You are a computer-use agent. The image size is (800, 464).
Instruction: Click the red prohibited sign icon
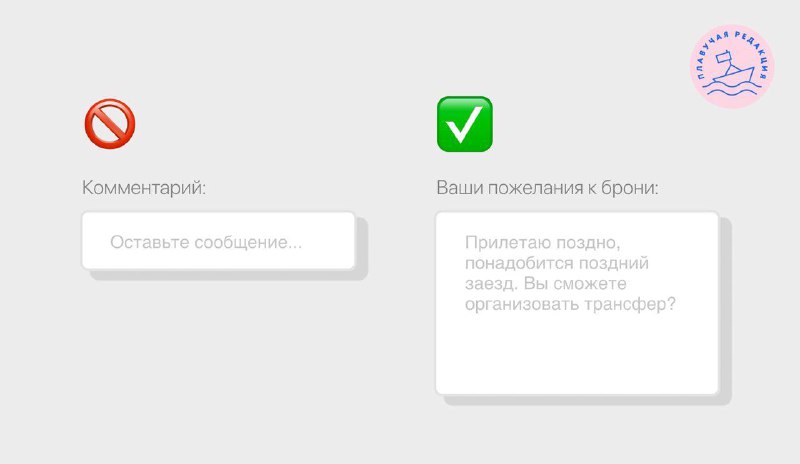coord(110,124)
